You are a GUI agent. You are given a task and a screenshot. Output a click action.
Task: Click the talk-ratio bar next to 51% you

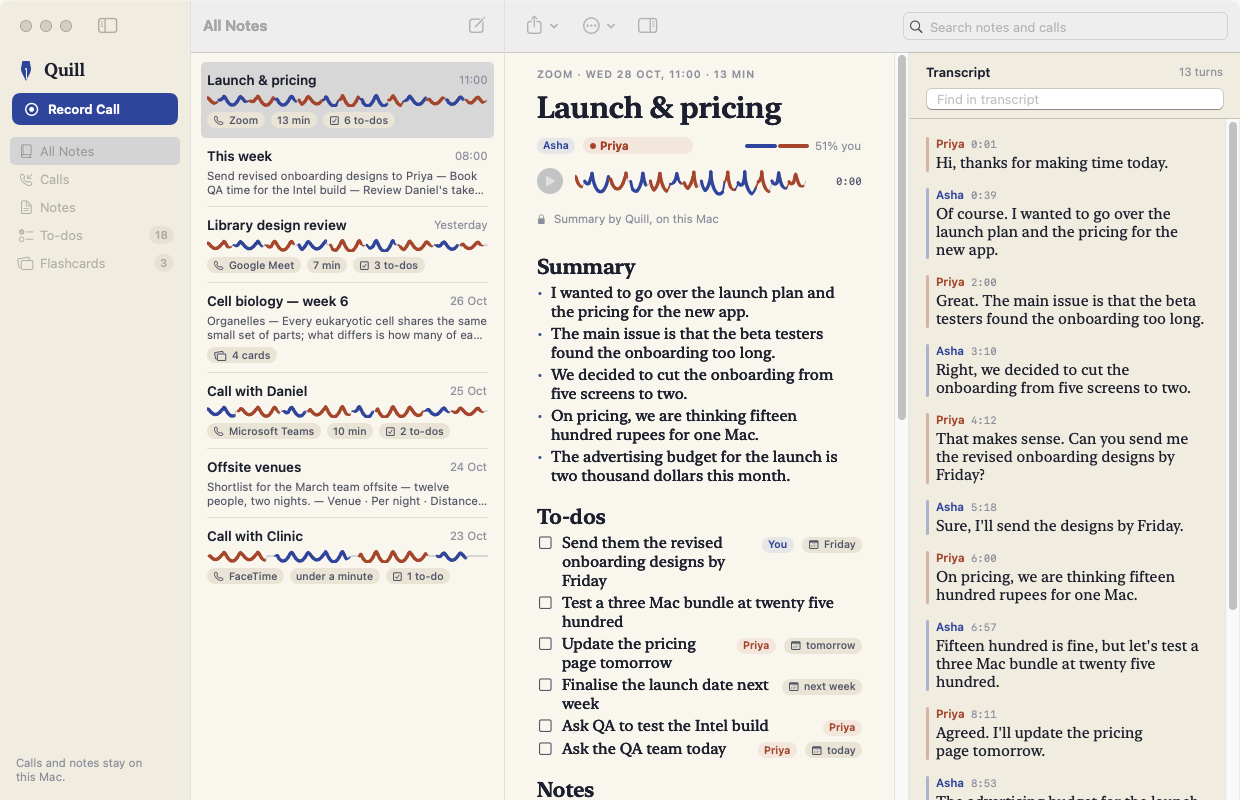click(x=777, y=146)
